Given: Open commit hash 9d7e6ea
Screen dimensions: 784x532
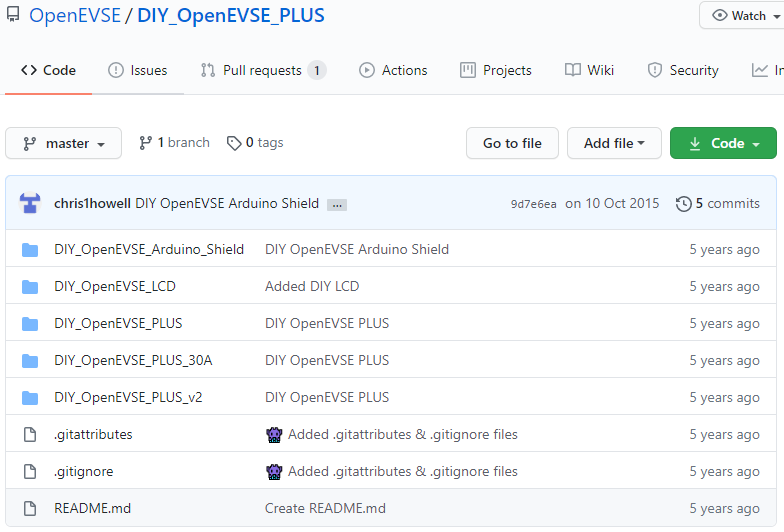Looking at the screenshot, I should pos(534,204).
